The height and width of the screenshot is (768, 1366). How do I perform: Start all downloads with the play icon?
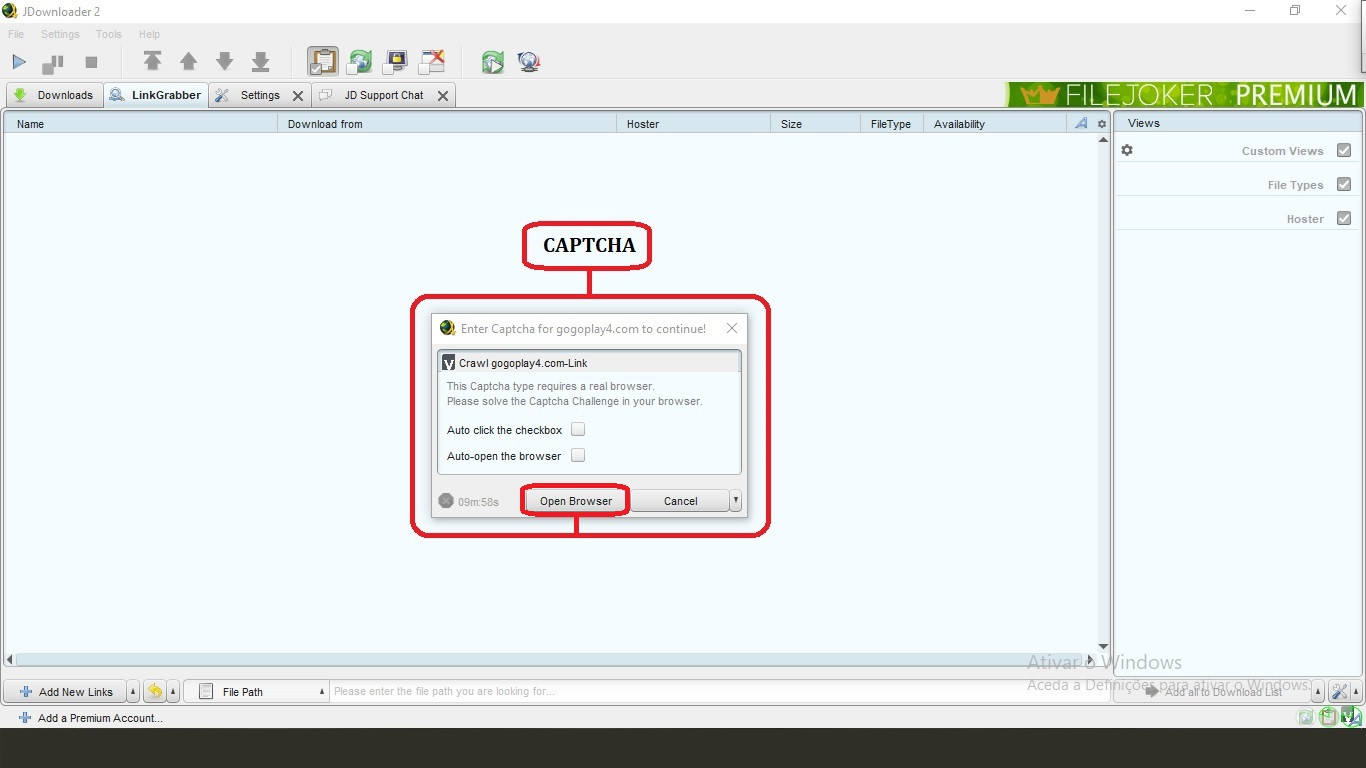click(x=19, y=62)
